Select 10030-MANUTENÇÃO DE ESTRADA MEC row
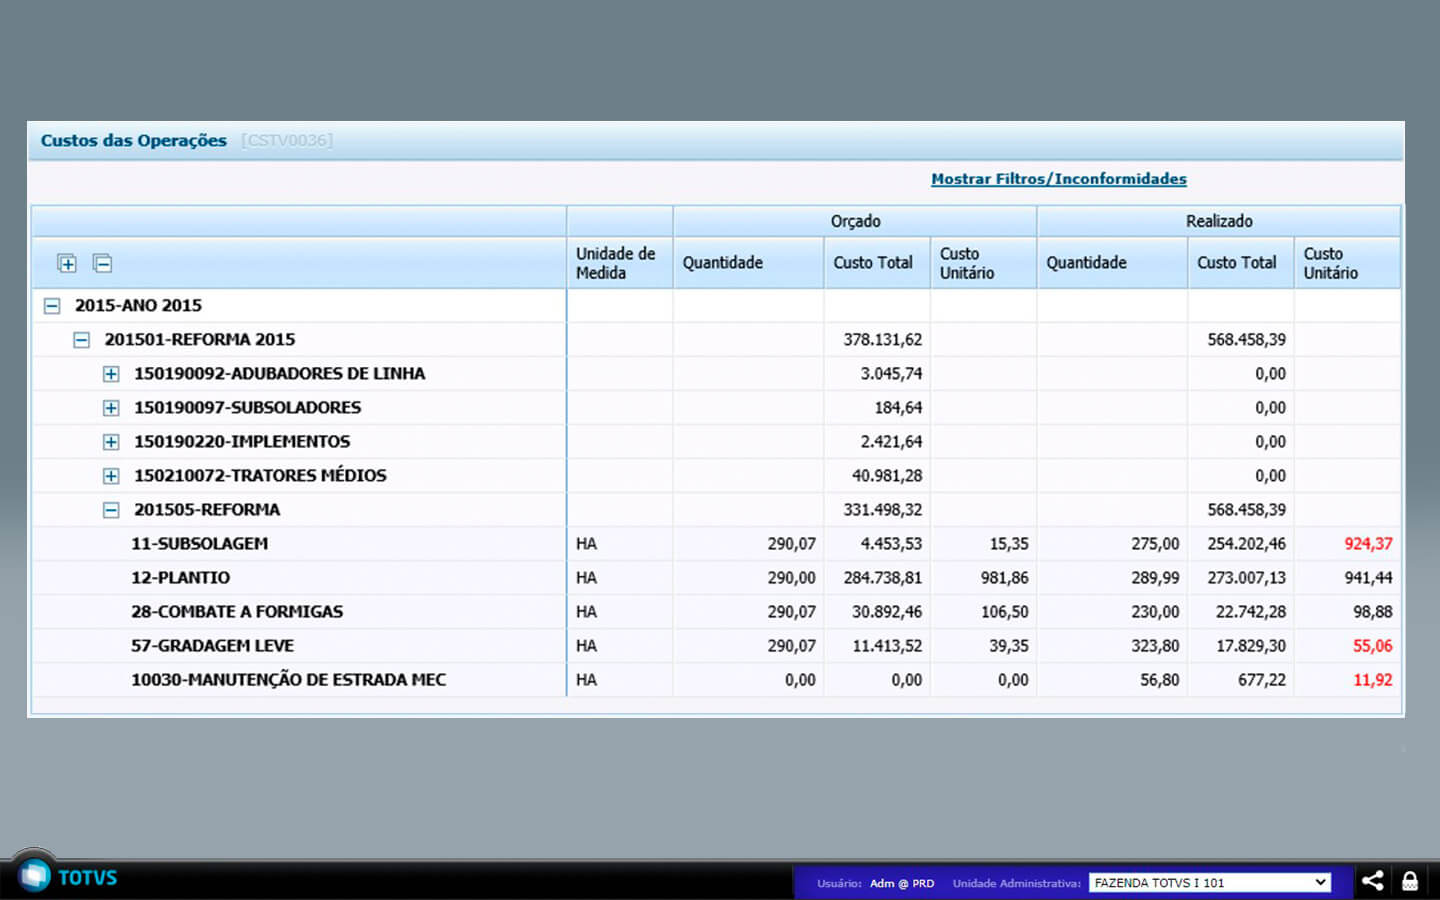This screenshot has width=1440, height=900. pyautogui.click(x=288, y=680)
